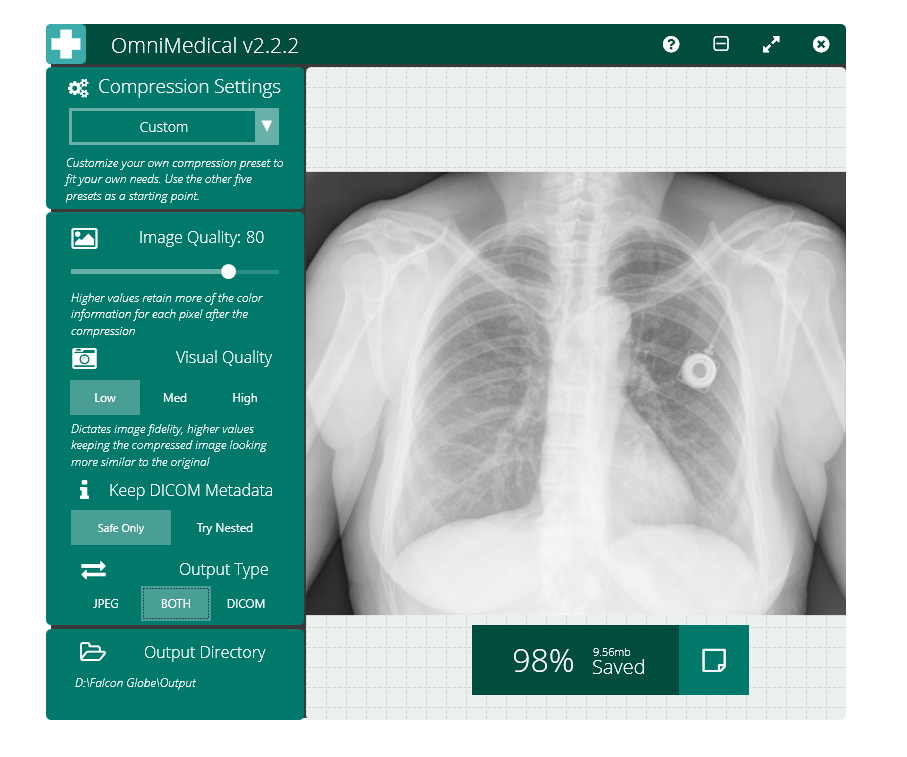Set Visual Quality to High

[245, 398]
